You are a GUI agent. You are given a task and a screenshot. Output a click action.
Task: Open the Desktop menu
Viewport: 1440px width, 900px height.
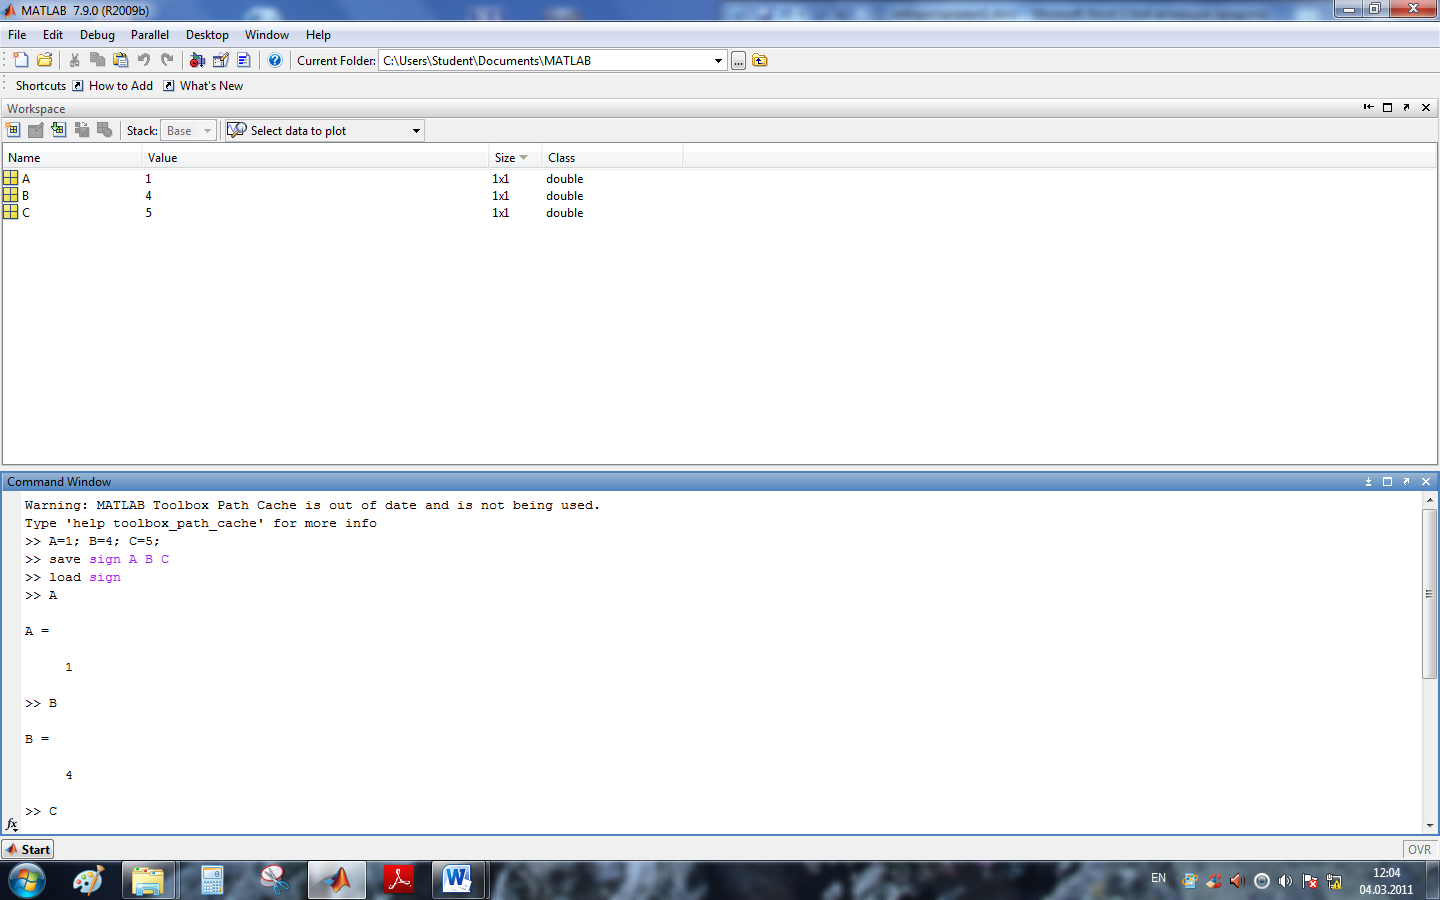coord(207,35)
